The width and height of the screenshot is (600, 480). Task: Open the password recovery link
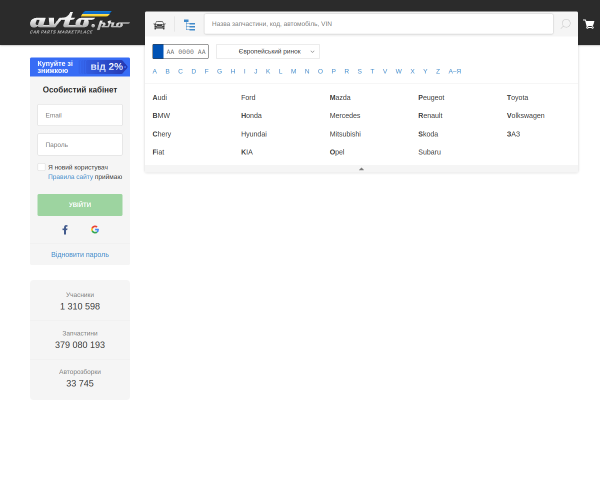click(x=80, y=255)
